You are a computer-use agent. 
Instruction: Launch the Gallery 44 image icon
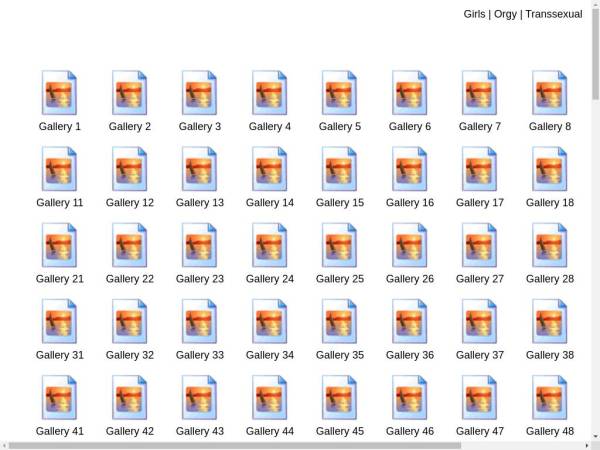tap(269, 397)
